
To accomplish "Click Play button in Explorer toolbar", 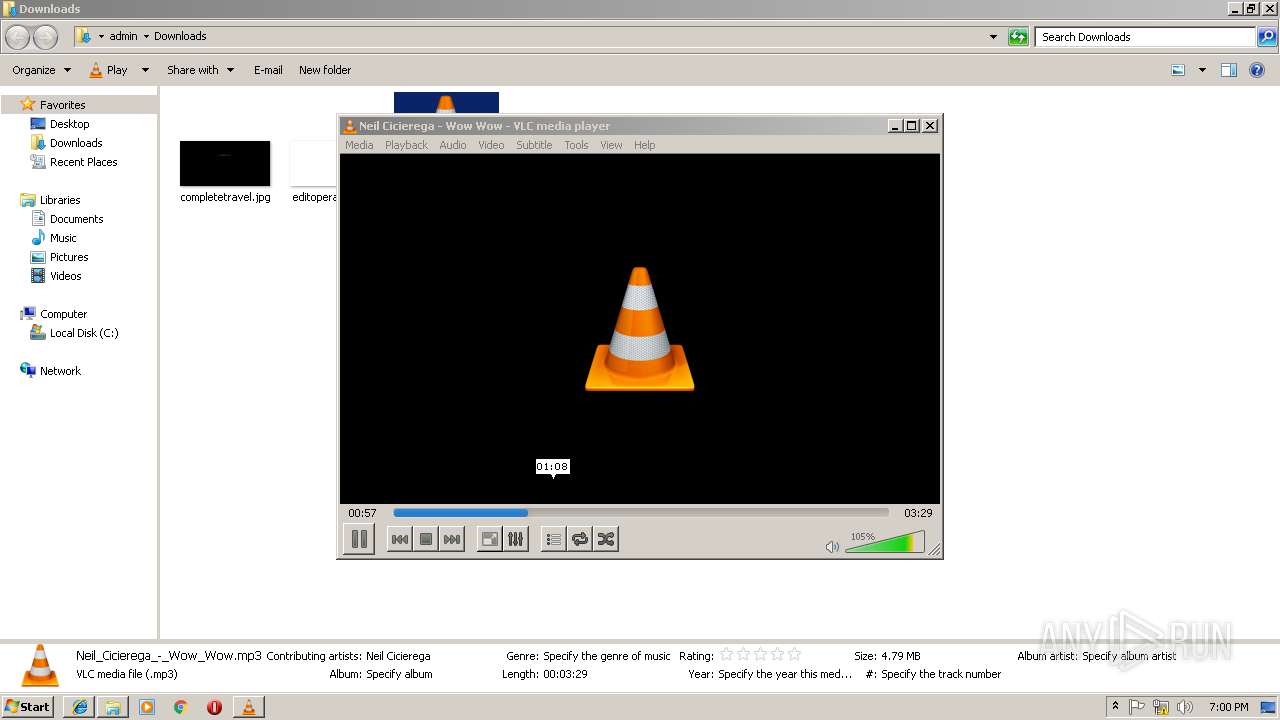I will tap(108, 70).
